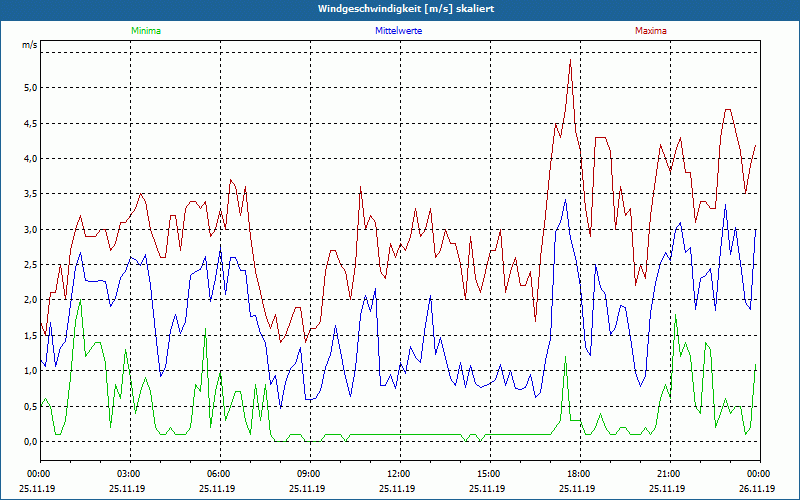This screenshot has height=500, width=800.
Task: Click the 1,0 y-axis value
Action: click(x=31, y=371)
